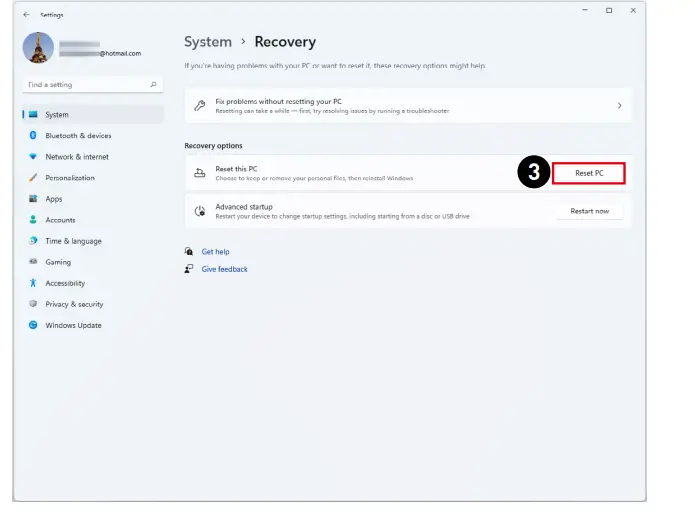Click the wrench troubleshoot icon
This screenshot has width=695, height=514.
coord(199,105)
